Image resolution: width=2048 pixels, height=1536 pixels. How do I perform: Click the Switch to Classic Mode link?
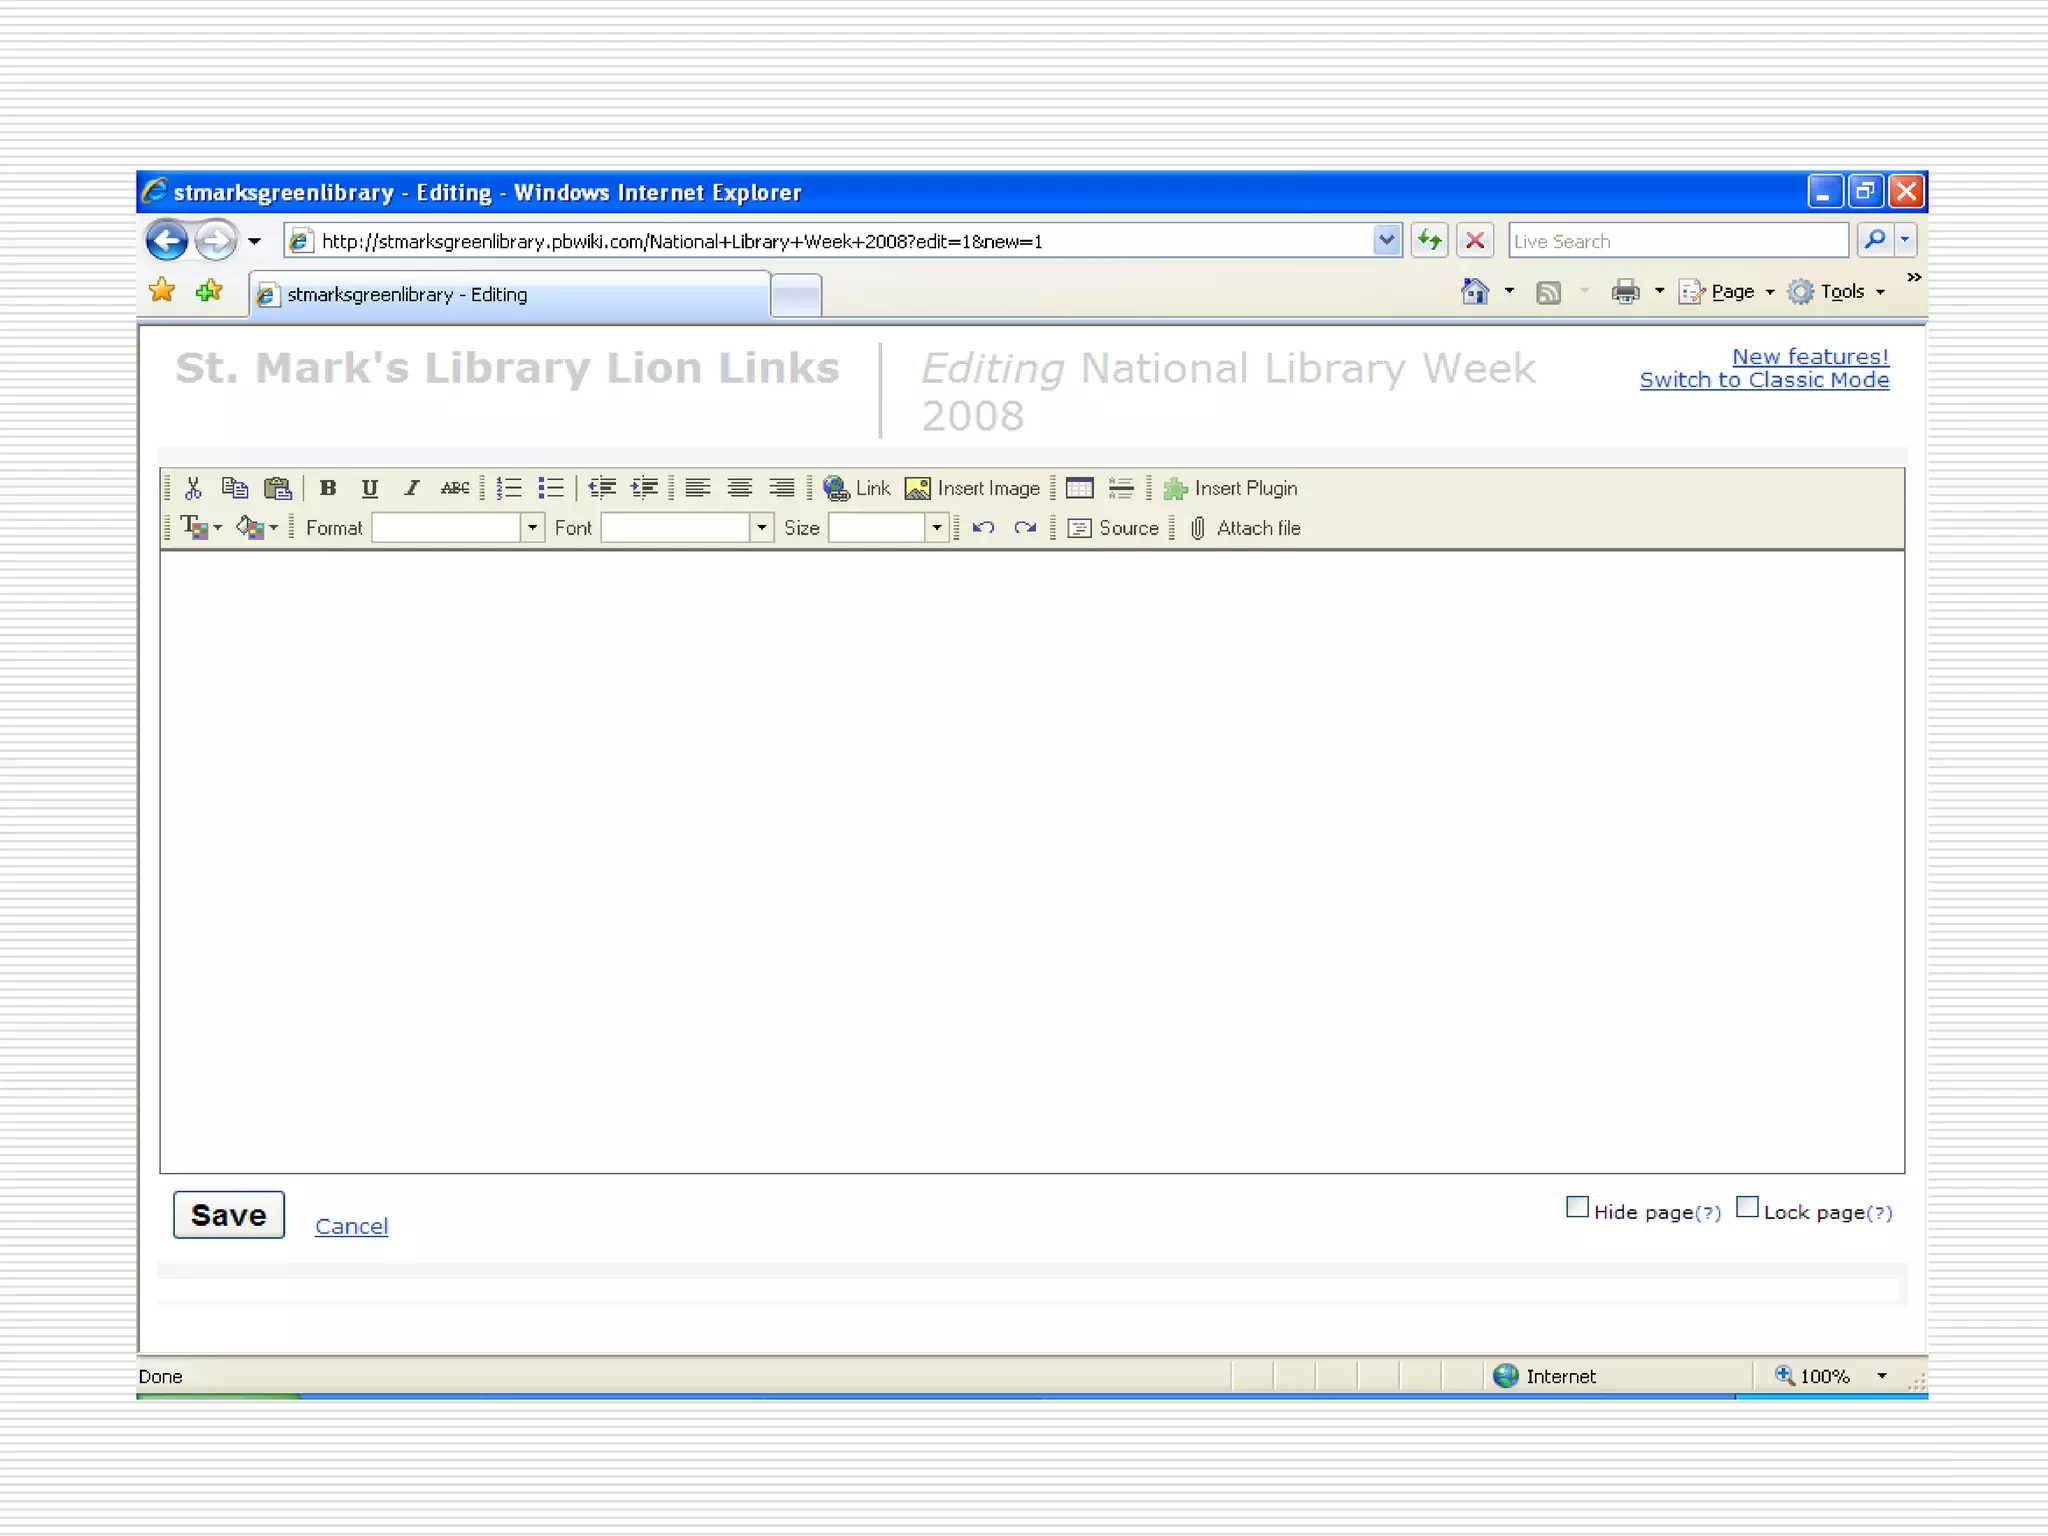(1764, 380)
